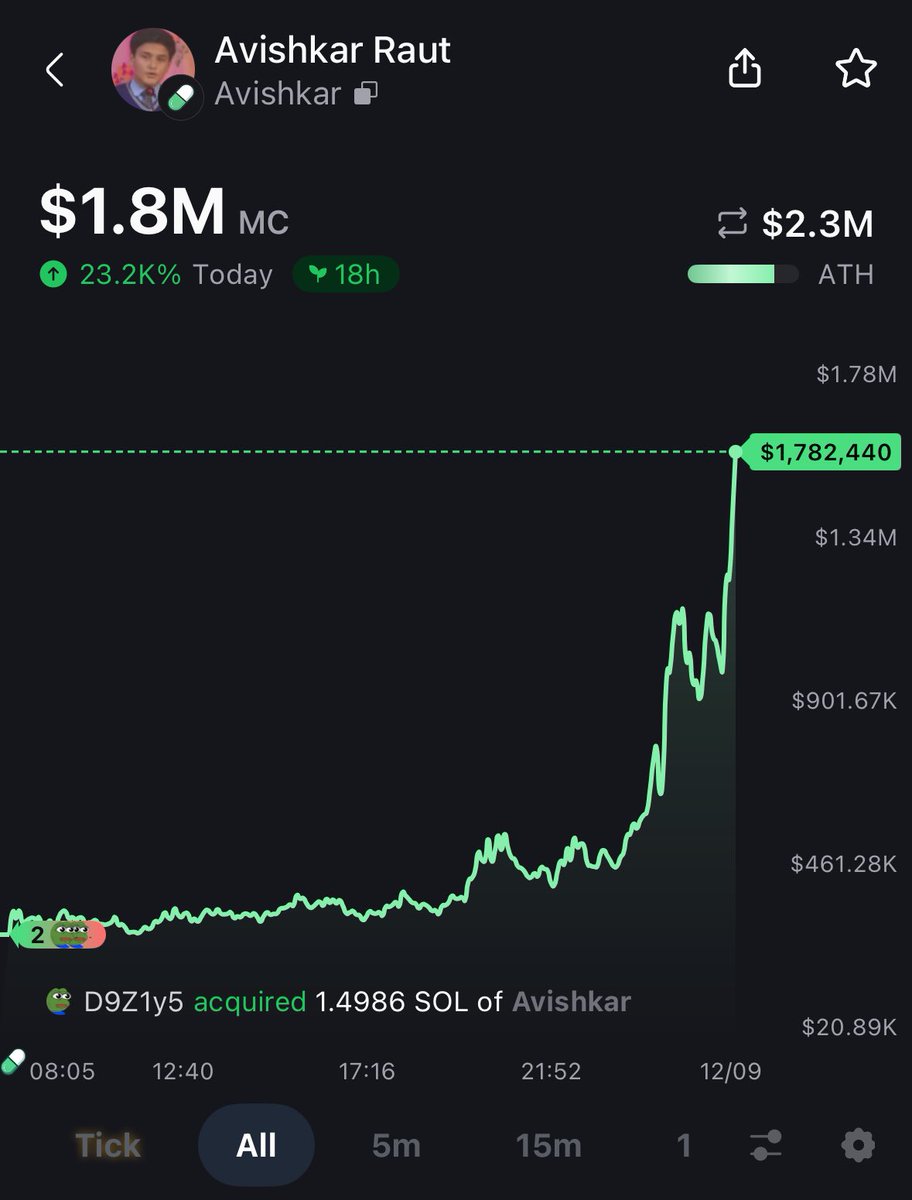The width and height of the screenshot is (912, 1200).
Task: Go back with the left chevron arrow
Action: tap(55, 70)
